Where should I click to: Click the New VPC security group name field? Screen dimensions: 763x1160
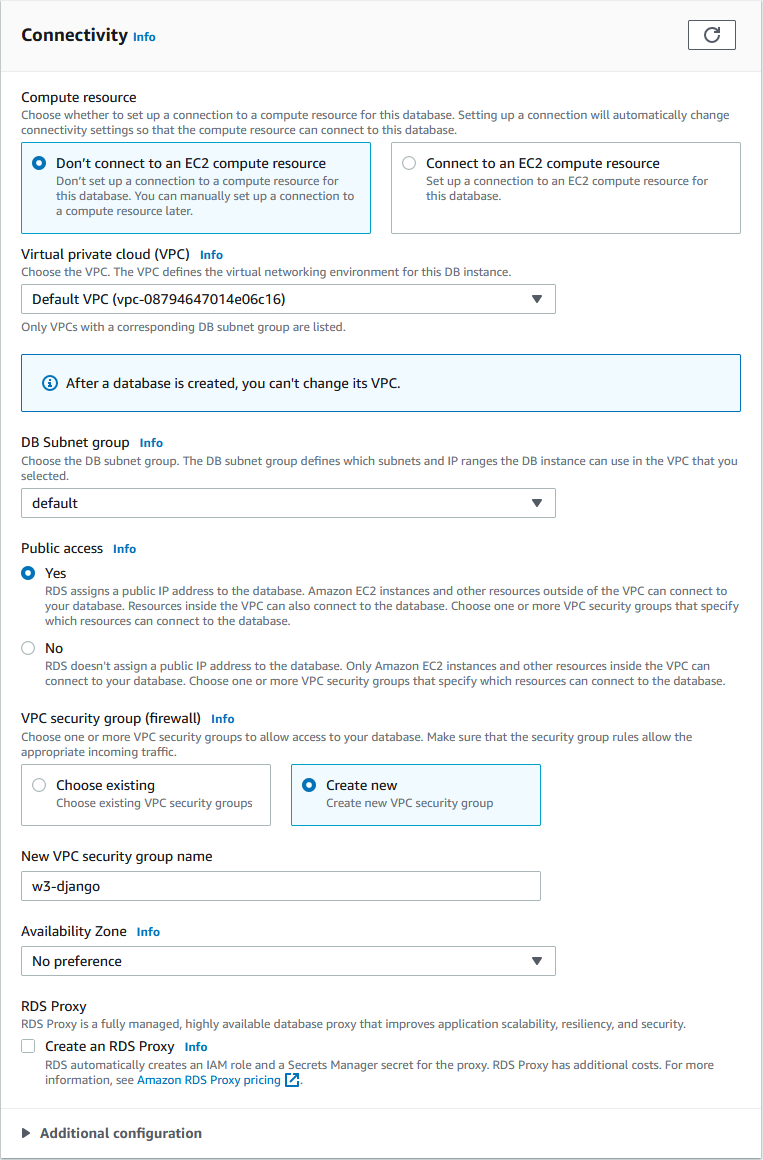[281, 886]
